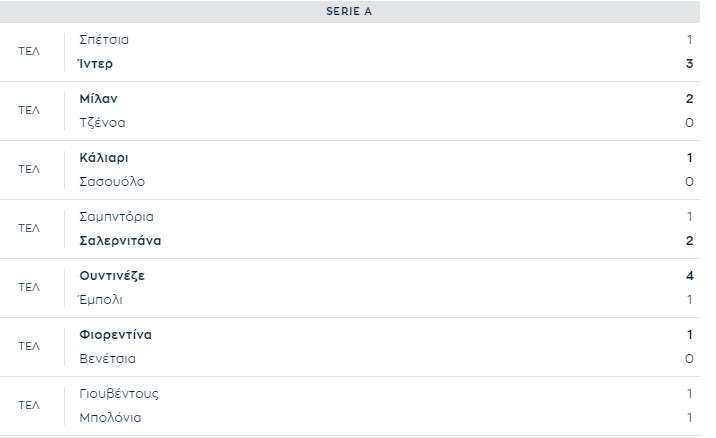Click the Γιουβέντους team name
716x438 pixels.
click(x=119, y=394)
